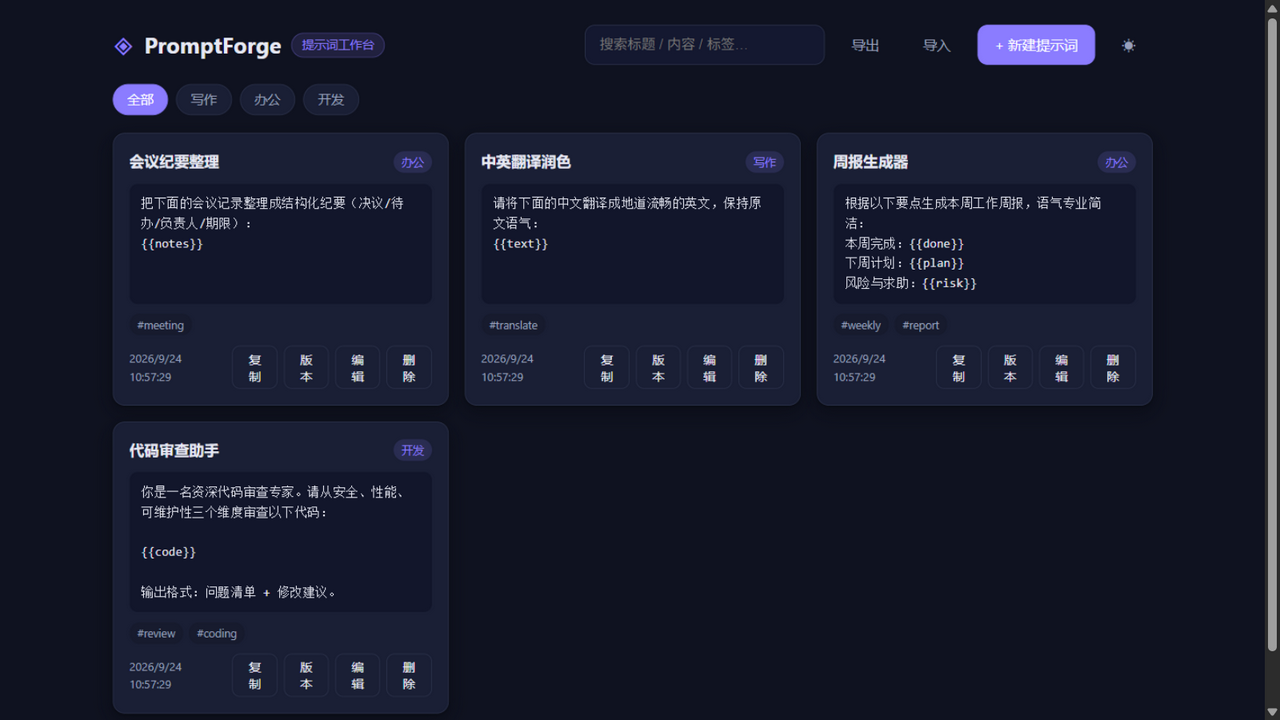Click 开发 badge on 代码审查助手 card

point(413,450)
